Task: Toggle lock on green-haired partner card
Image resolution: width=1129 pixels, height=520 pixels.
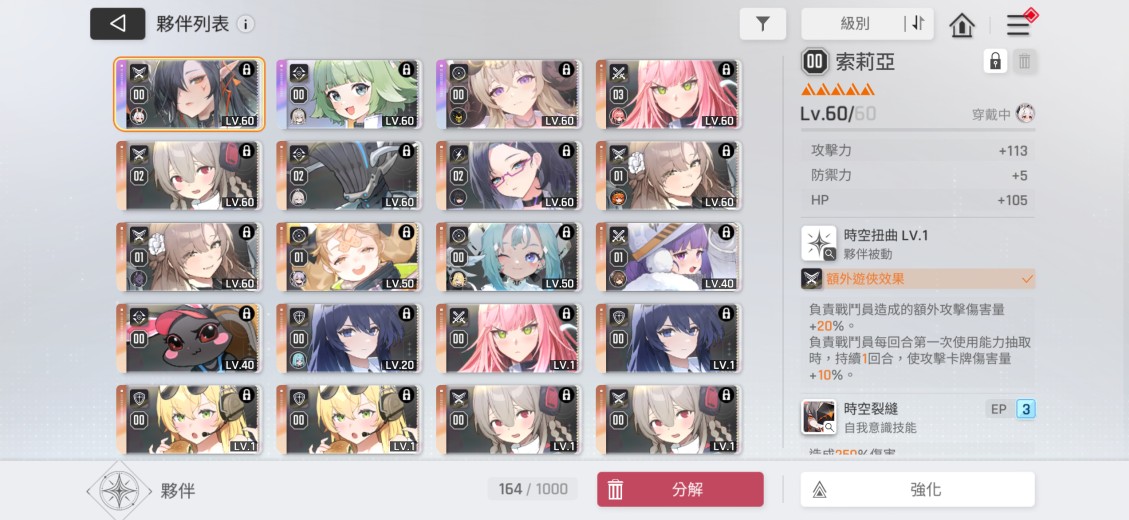Action: [x=406, y=69]
